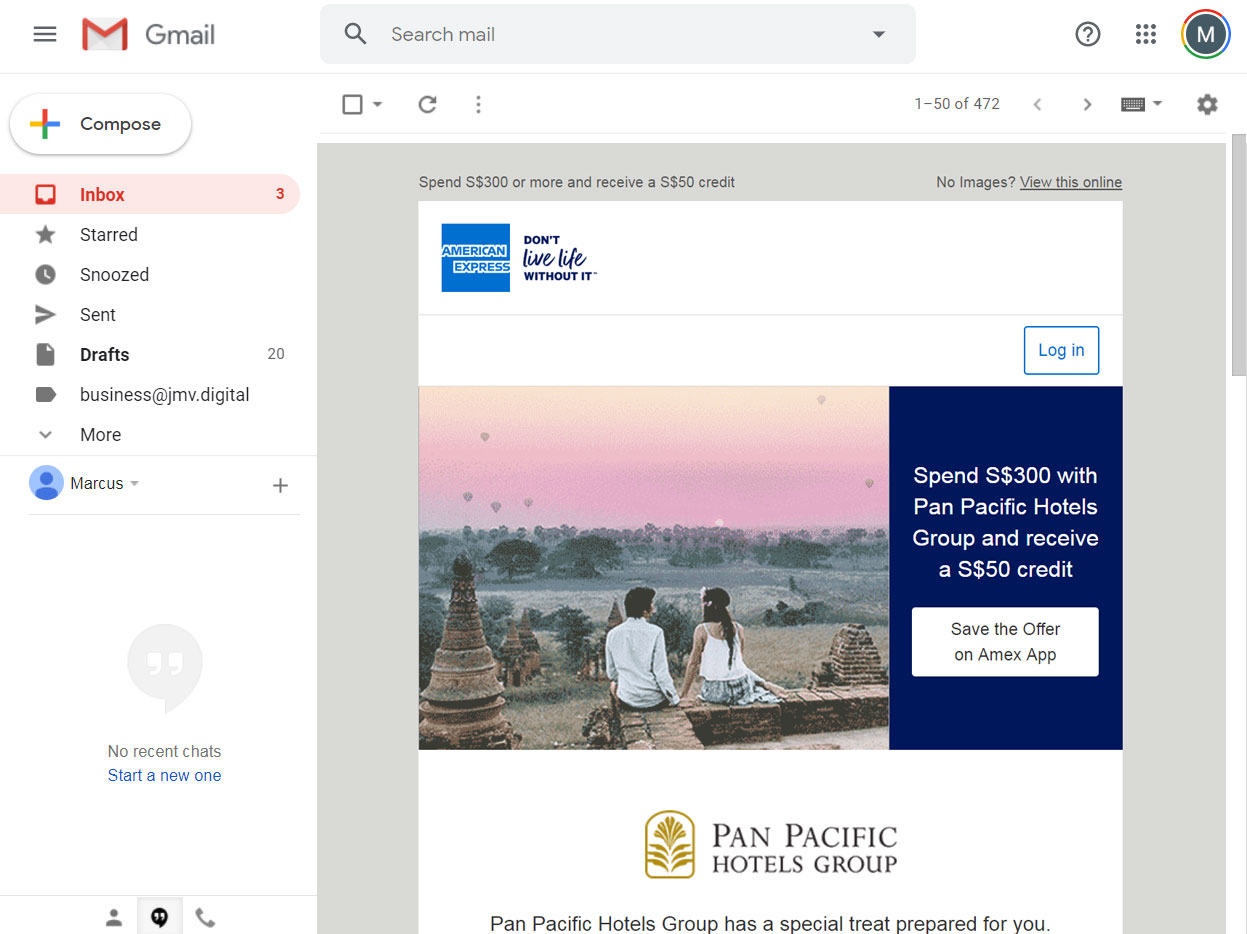Image resolution: width=1247 pixels, height=934 pixels.
Task: Open the select options dropdown arrow
Action: (x=377, y=104)
